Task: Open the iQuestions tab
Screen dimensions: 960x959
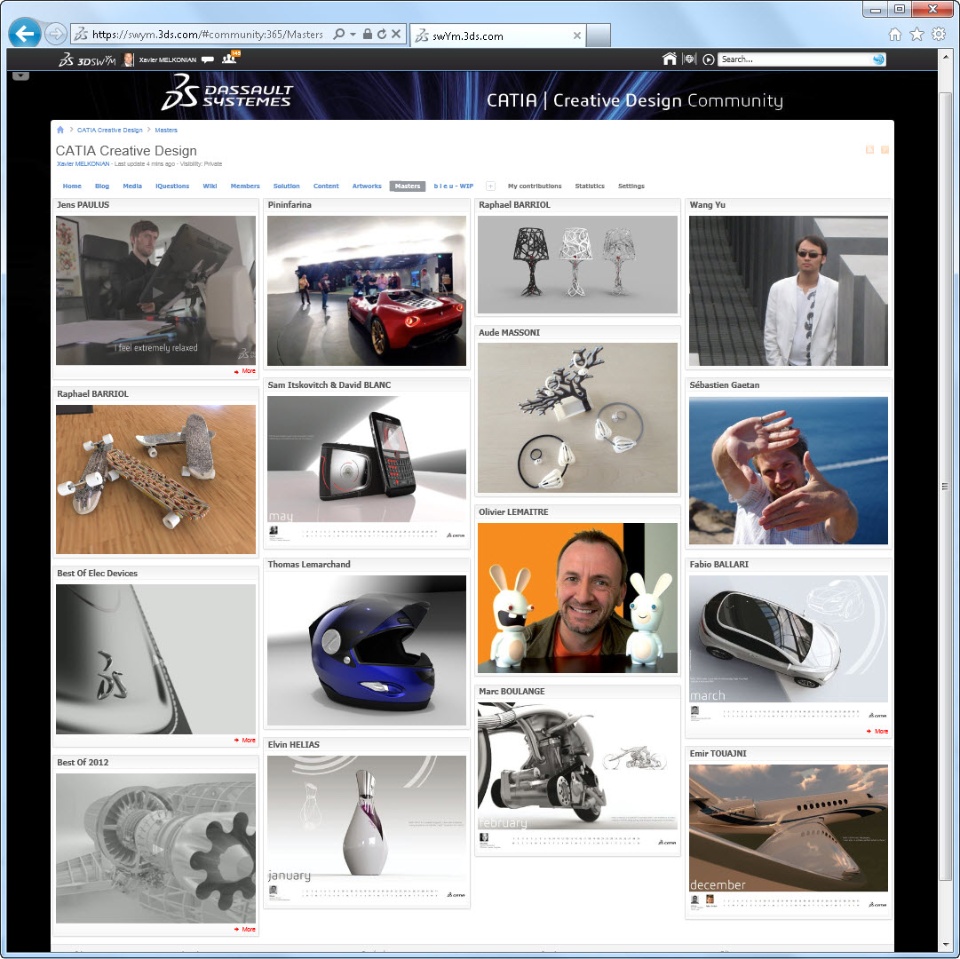Action: 172,186
